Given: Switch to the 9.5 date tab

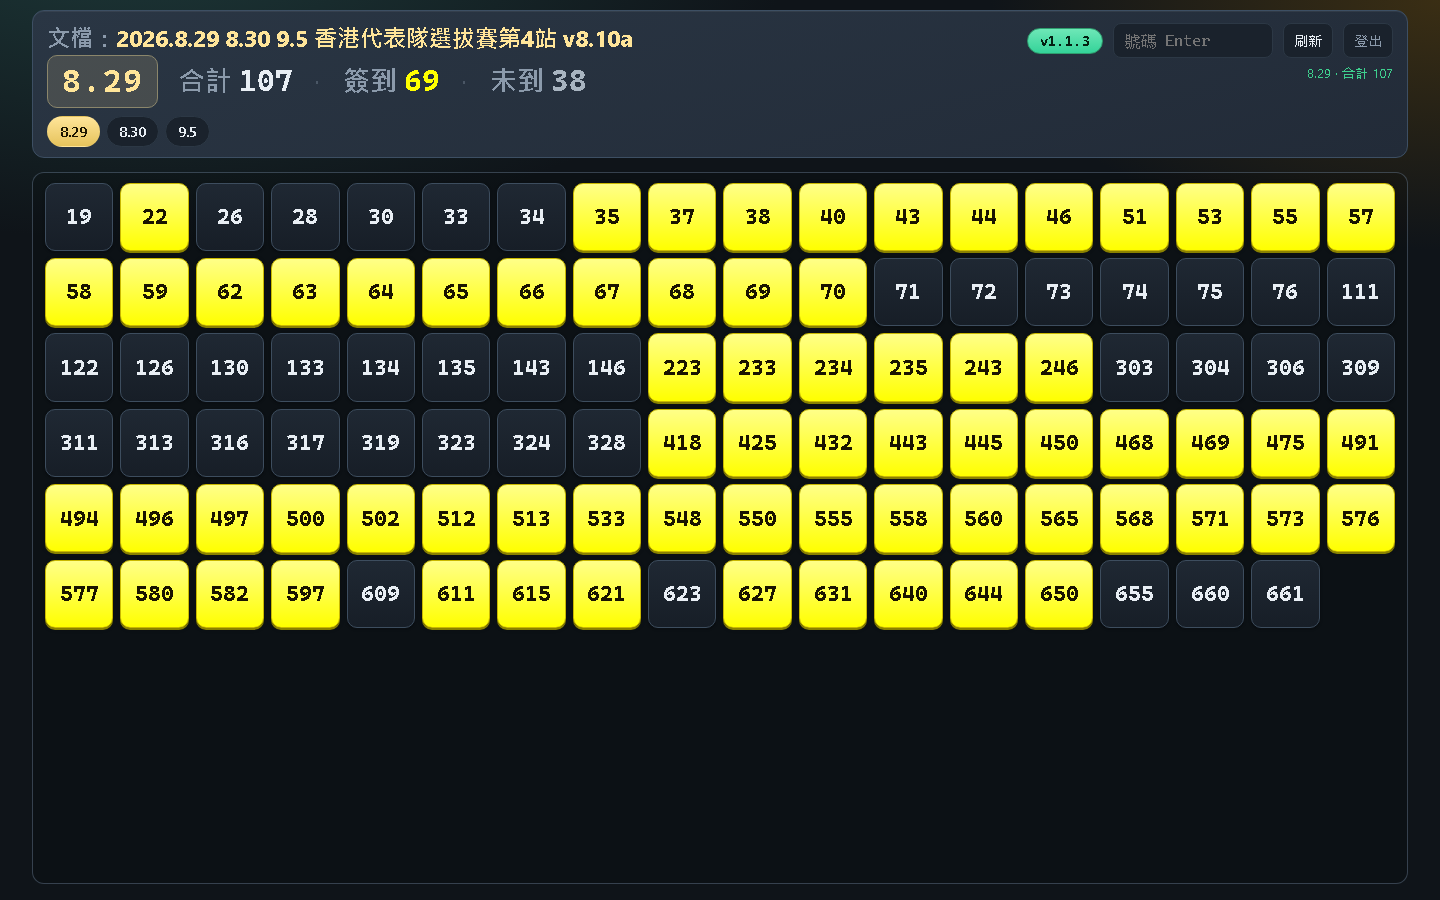Looking at the screenshot, I should coord(187,132).
